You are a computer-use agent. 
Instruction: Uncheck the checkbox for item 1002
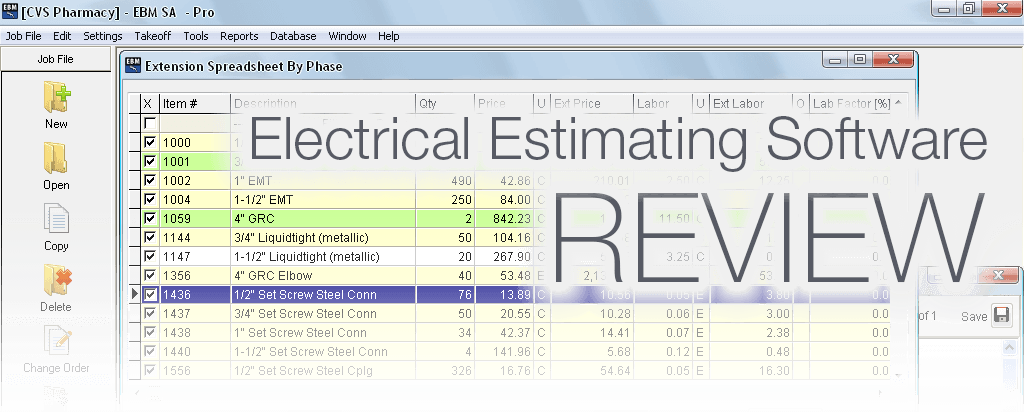pyautogui.click(x=149, y=179)
